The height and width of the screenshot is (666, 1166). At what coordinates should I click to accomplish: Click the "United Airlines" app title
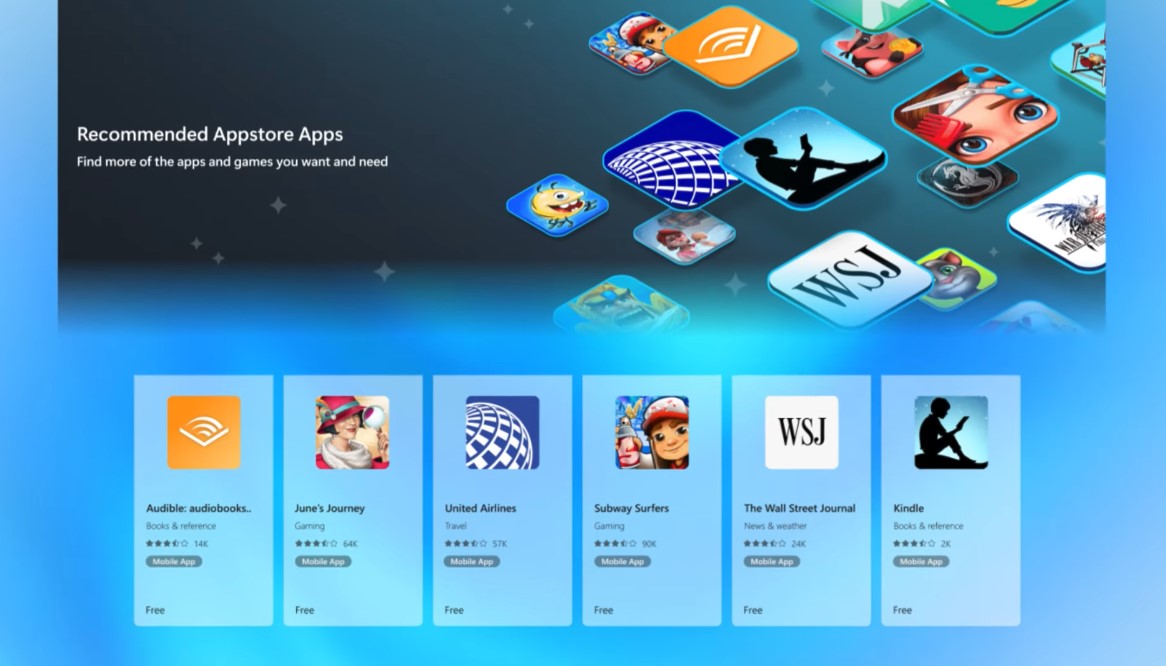(480, 508)
